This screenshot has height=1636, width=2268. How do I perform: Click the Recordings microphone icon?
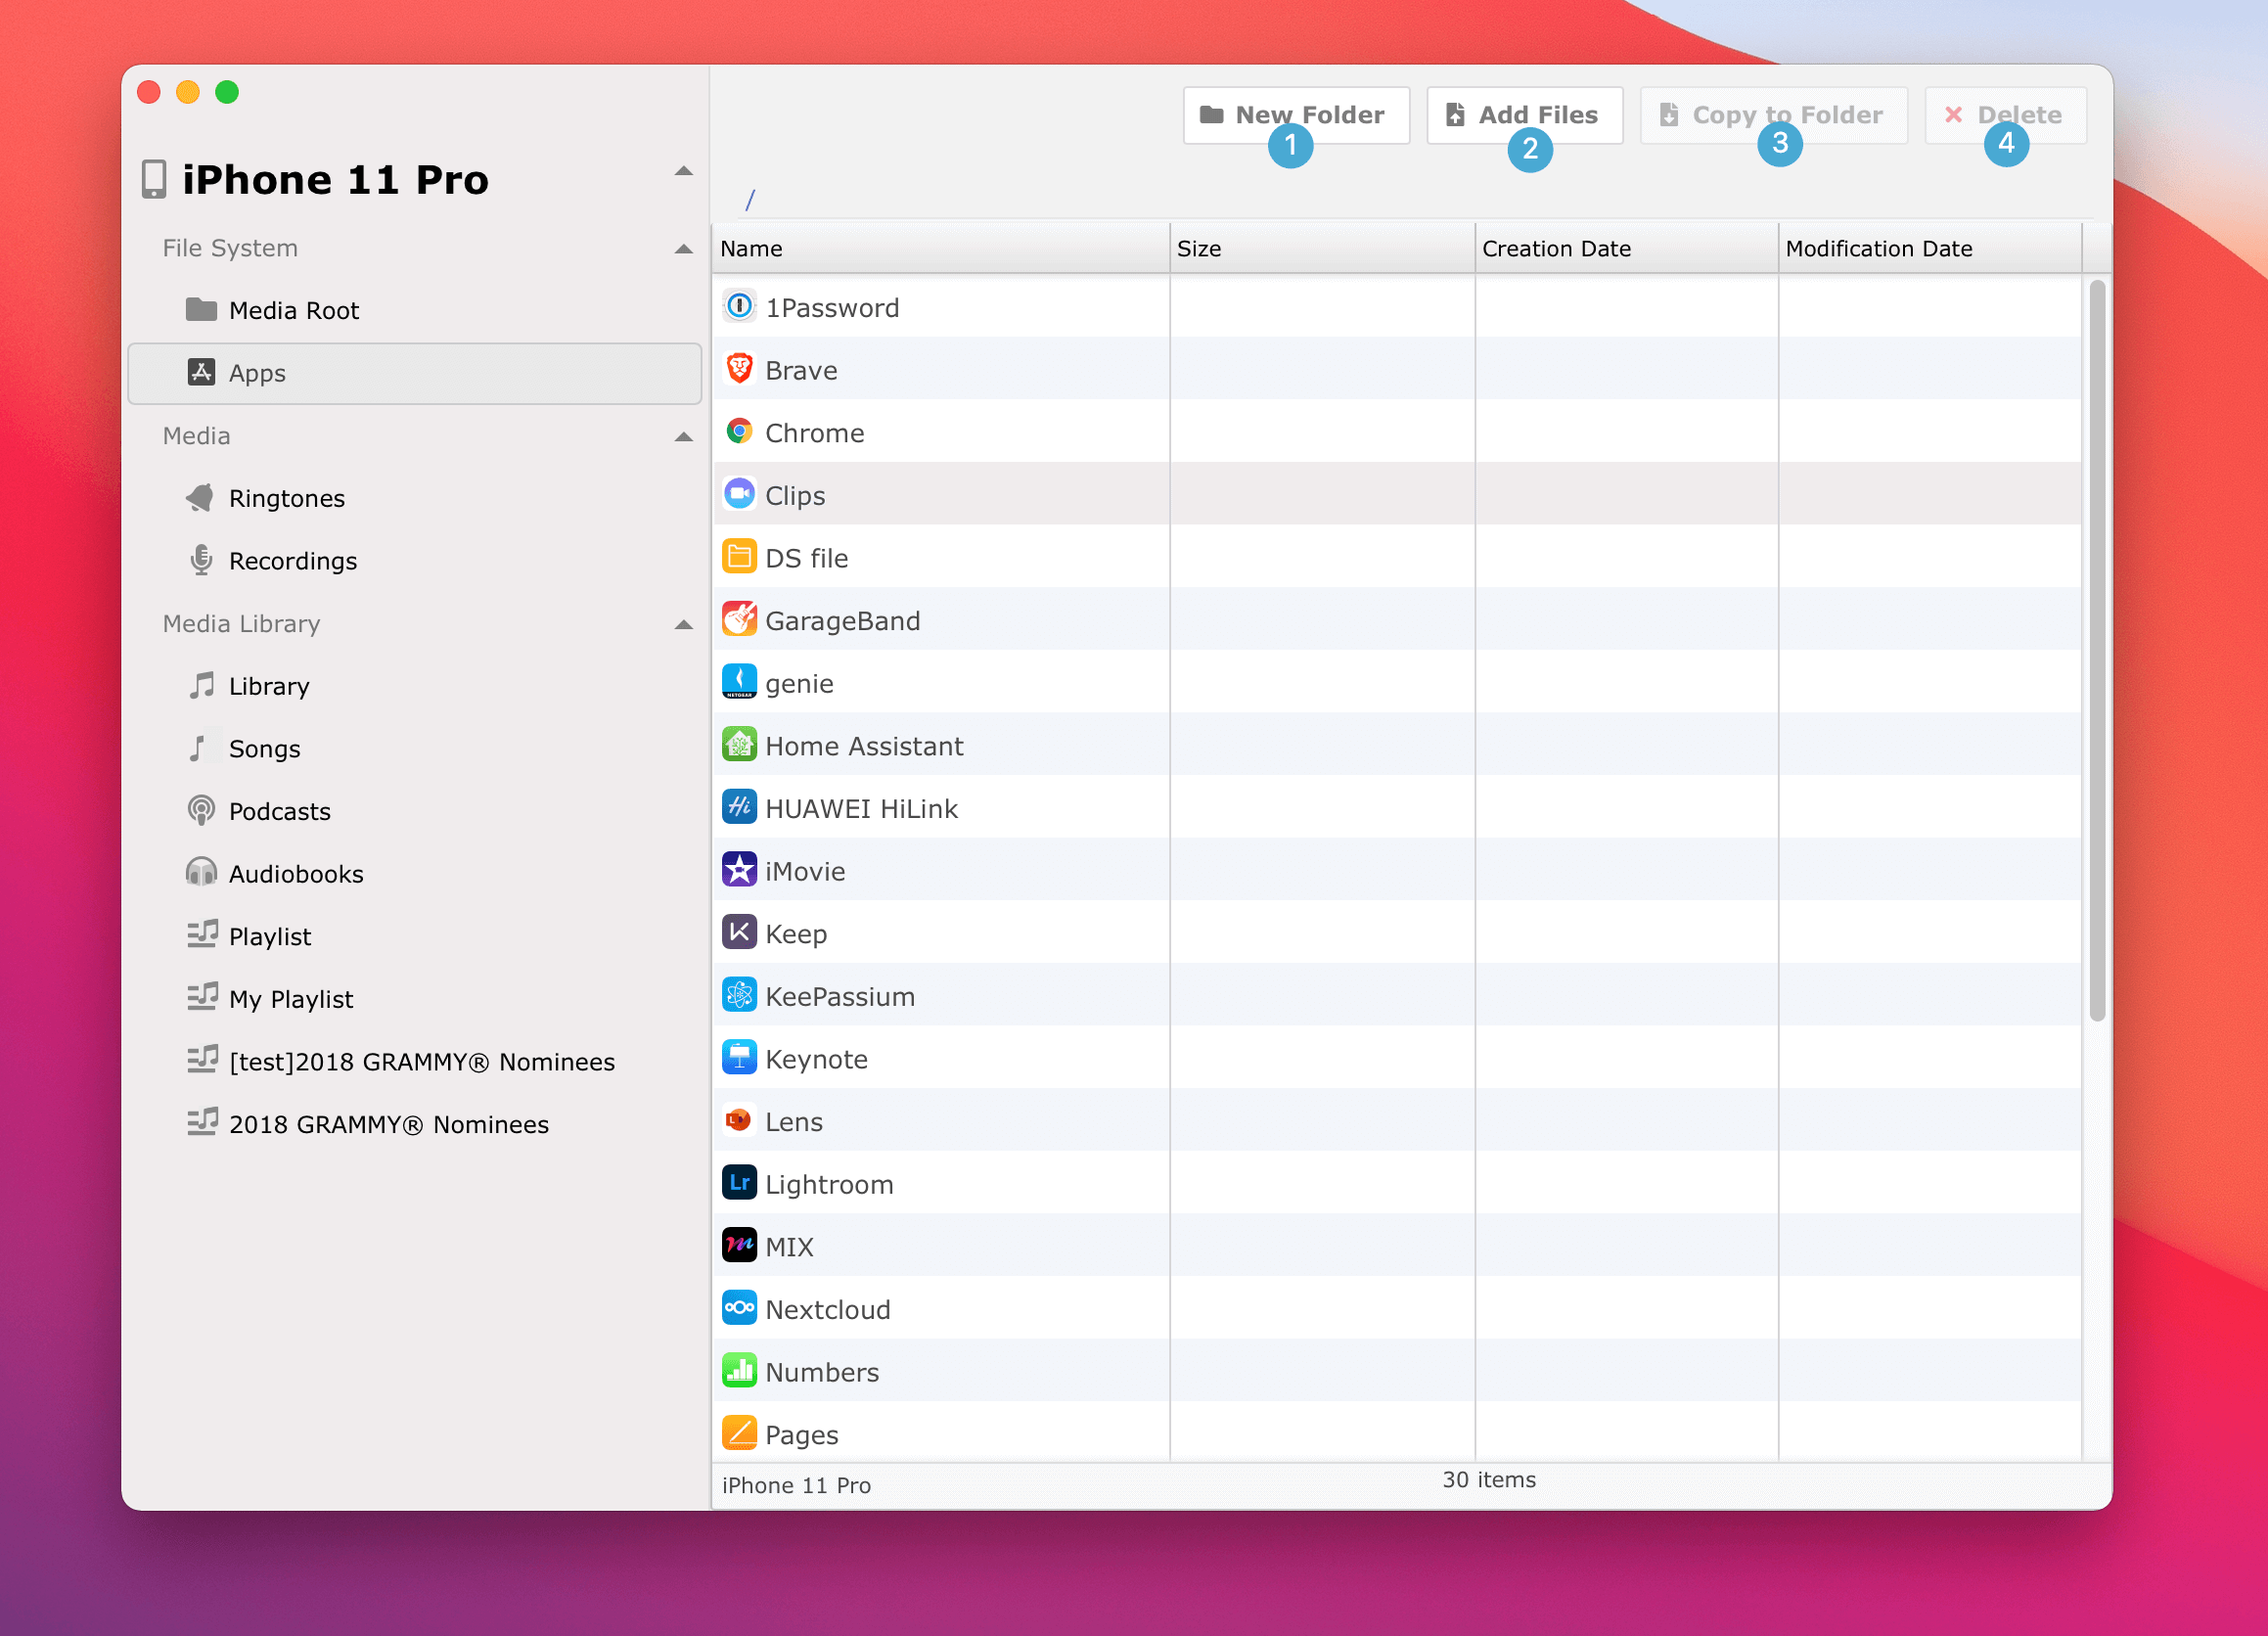tap(201, 560)
